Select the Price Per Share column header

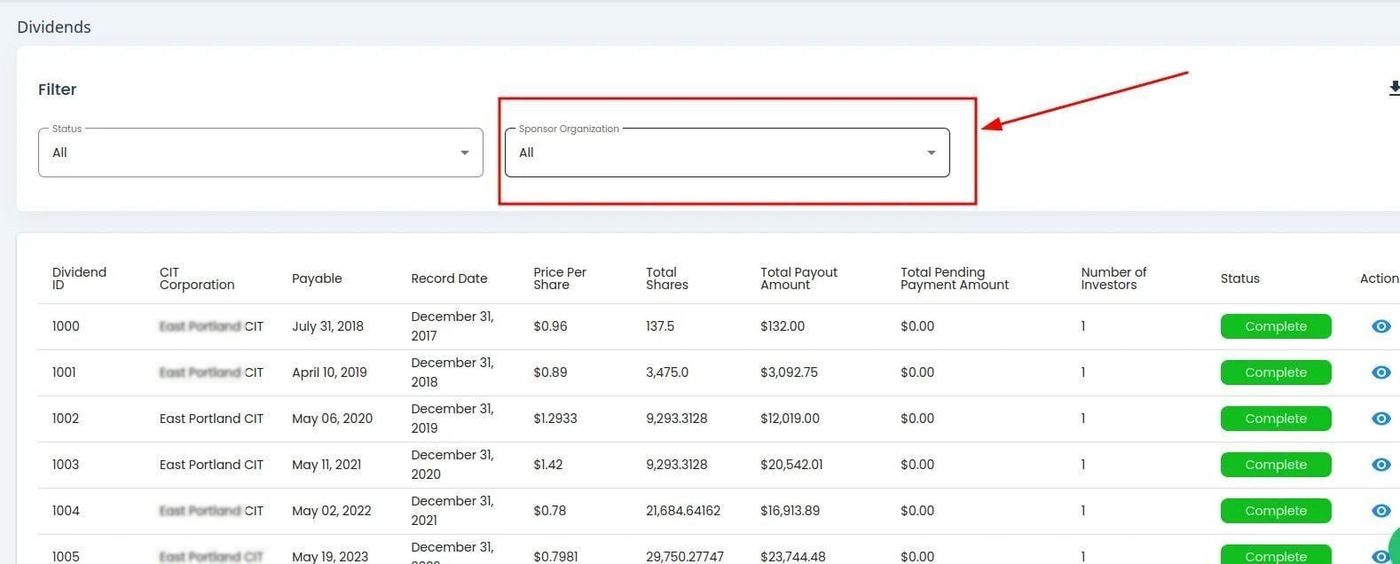click(x=560, y=279)
